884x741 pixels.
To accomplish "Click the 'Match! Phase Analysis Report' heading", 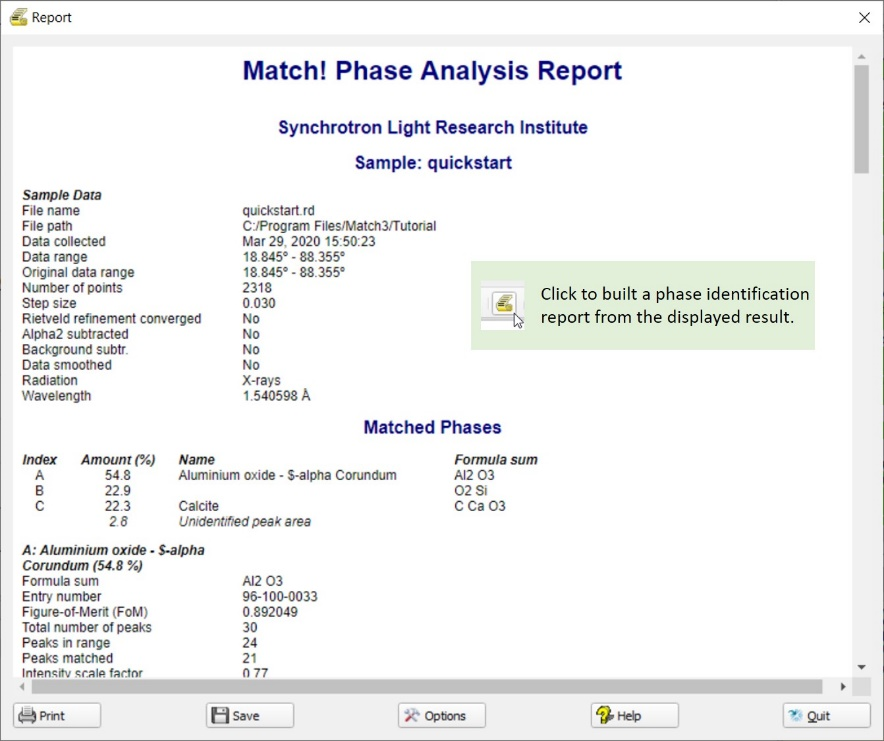I will tap(432, 71).
